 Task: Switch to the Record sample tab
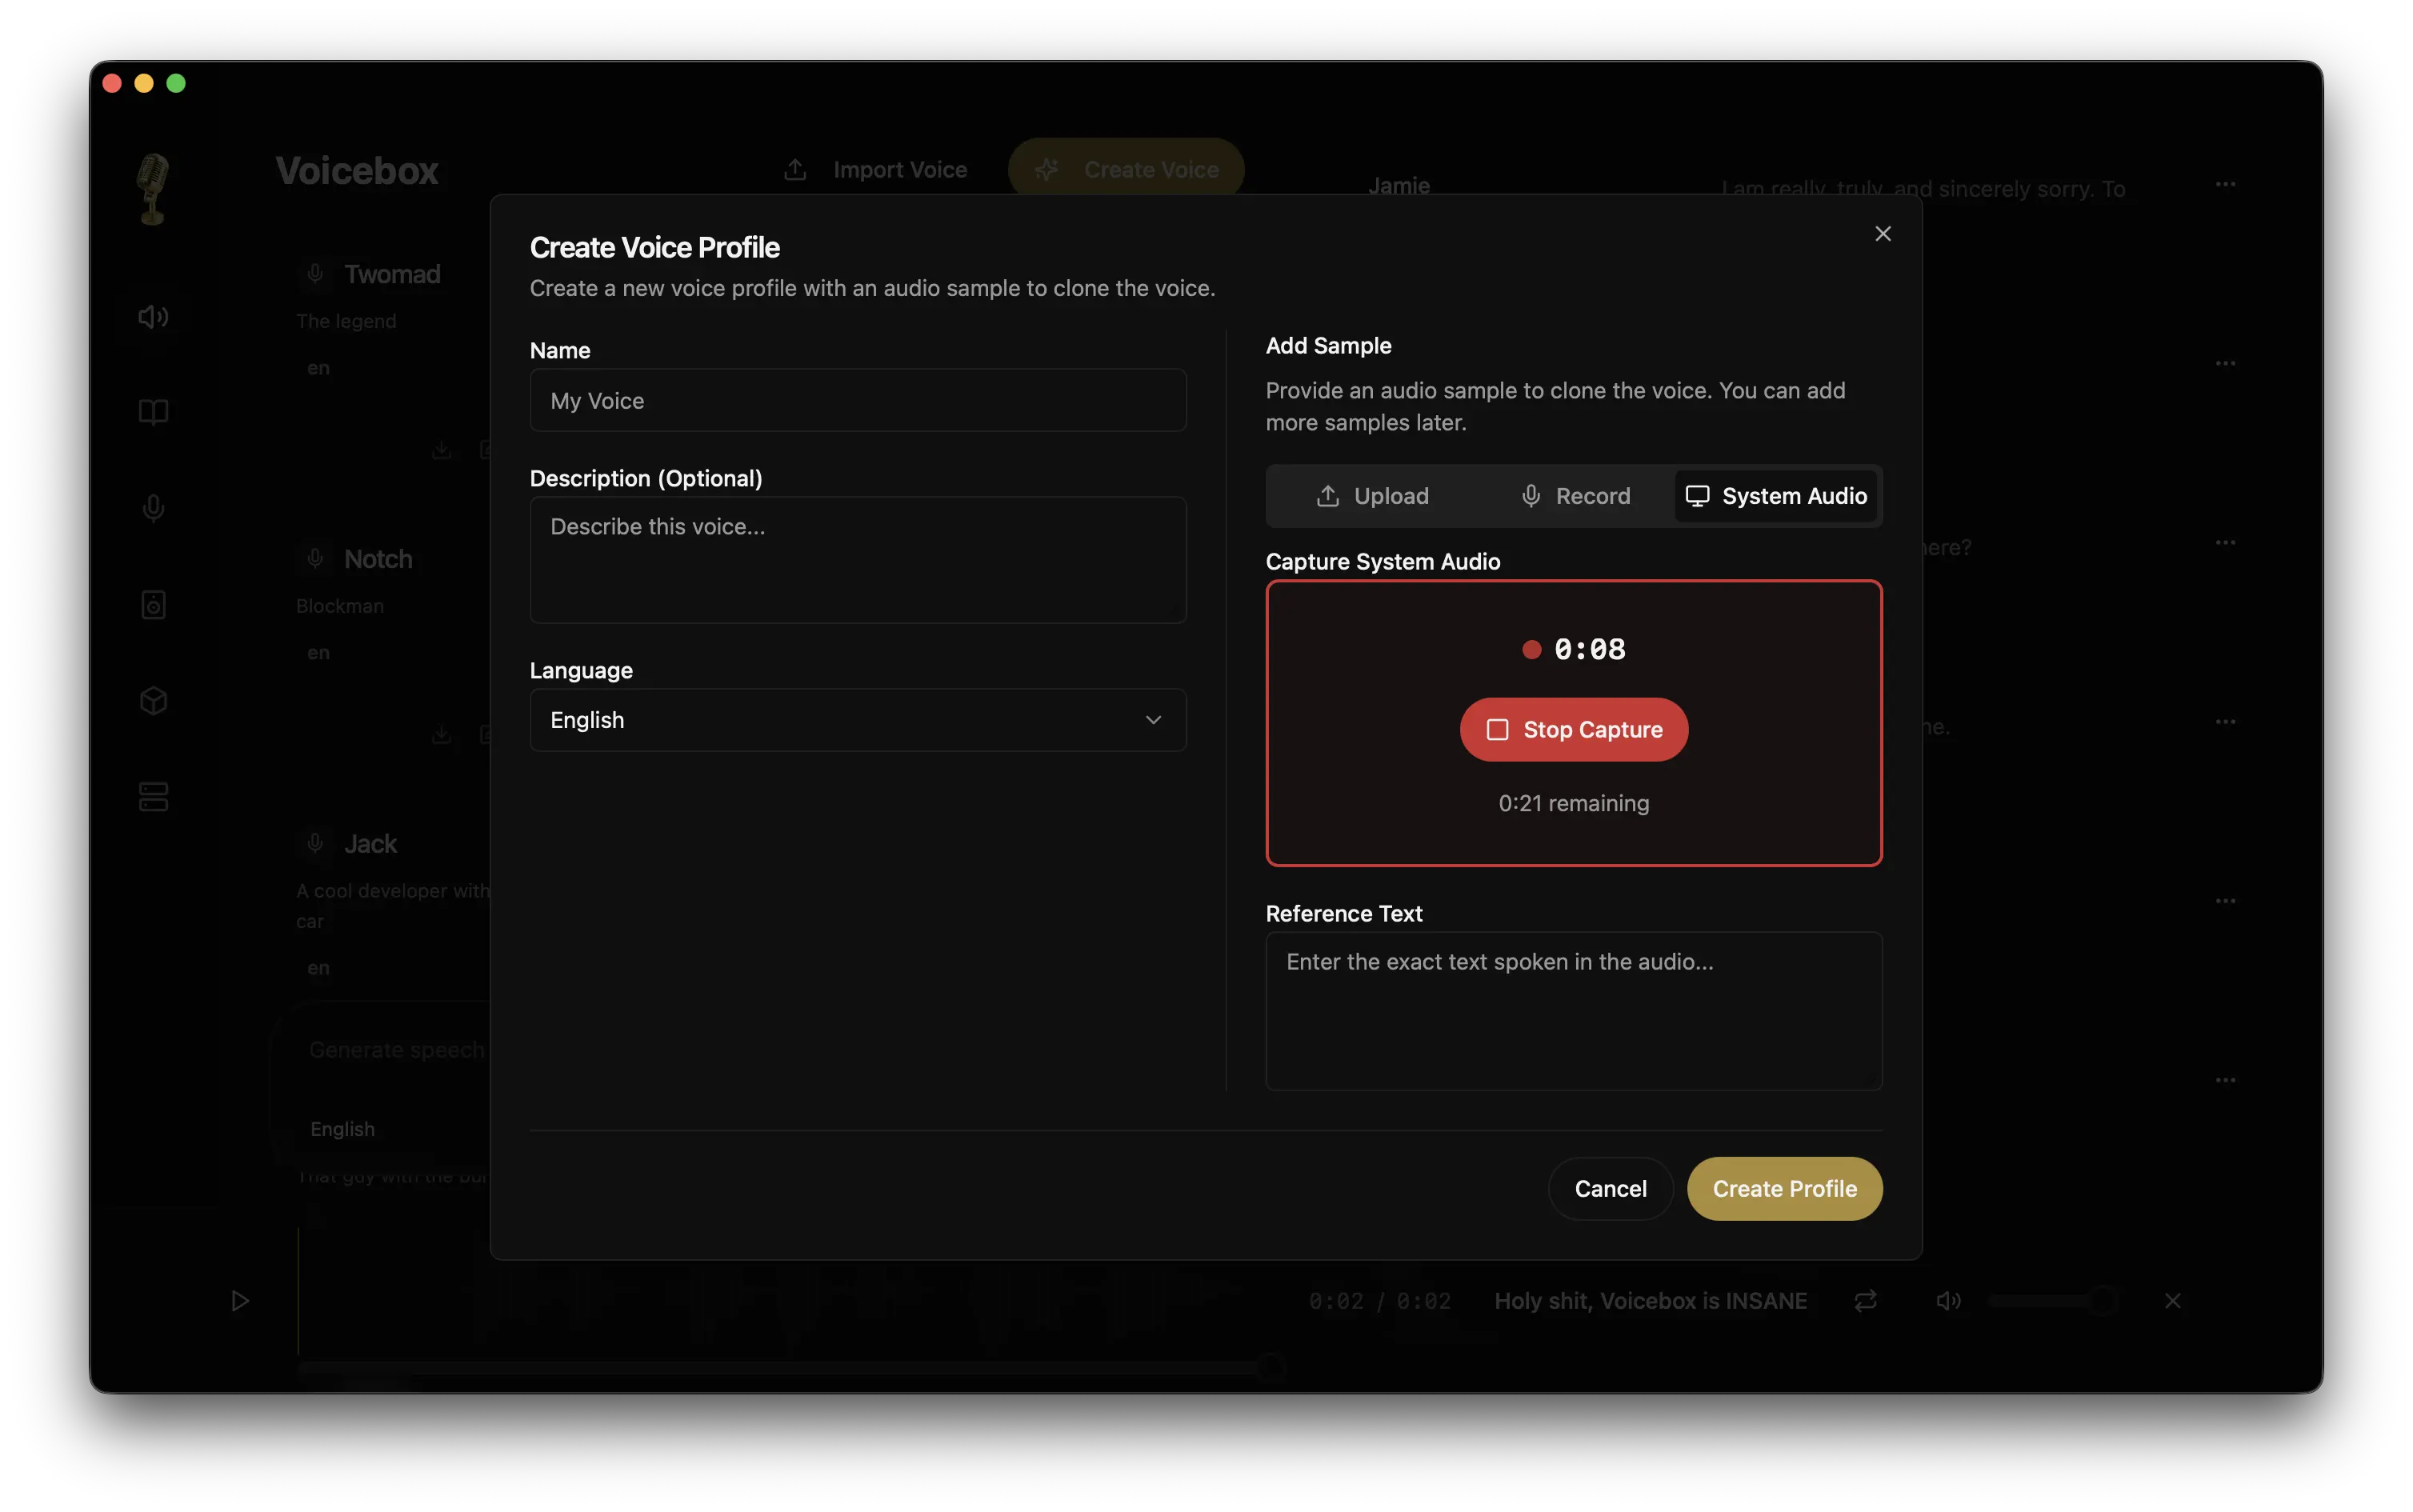(x=1575, y=496)
